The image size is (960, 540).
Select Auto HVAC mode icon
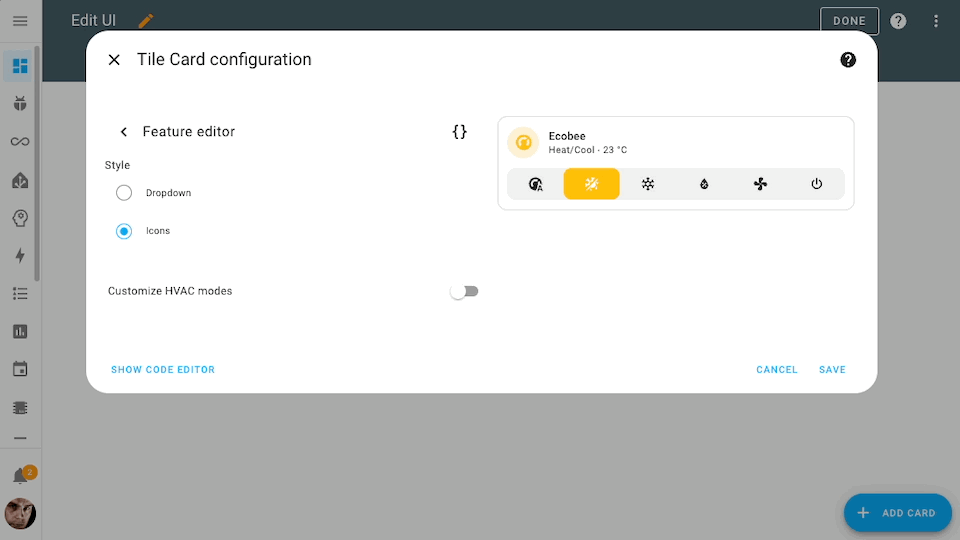536,184
